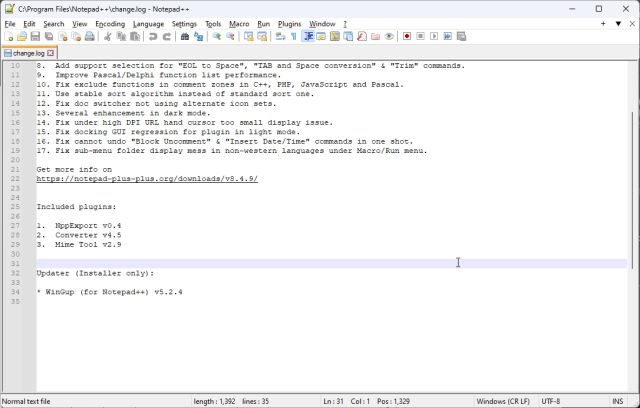Toggle the INS insert mode indicator

[x=618, y=401]
